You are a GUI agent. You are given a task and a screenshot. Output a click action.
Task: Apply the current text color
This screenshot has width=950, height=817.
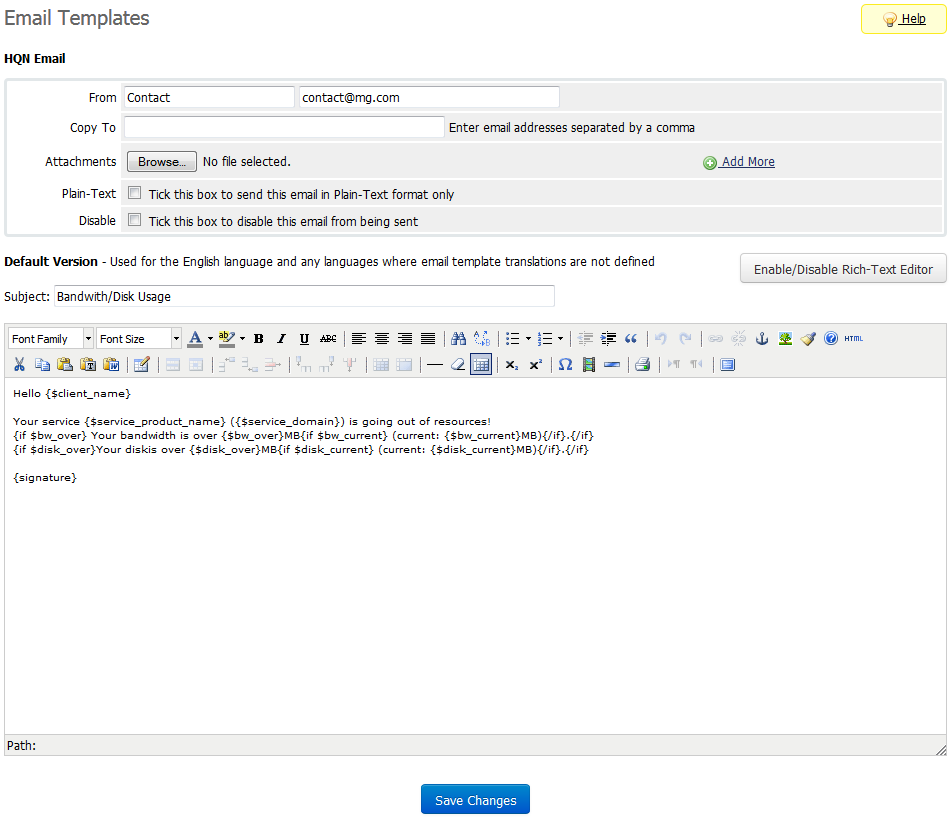pos(195,339)
